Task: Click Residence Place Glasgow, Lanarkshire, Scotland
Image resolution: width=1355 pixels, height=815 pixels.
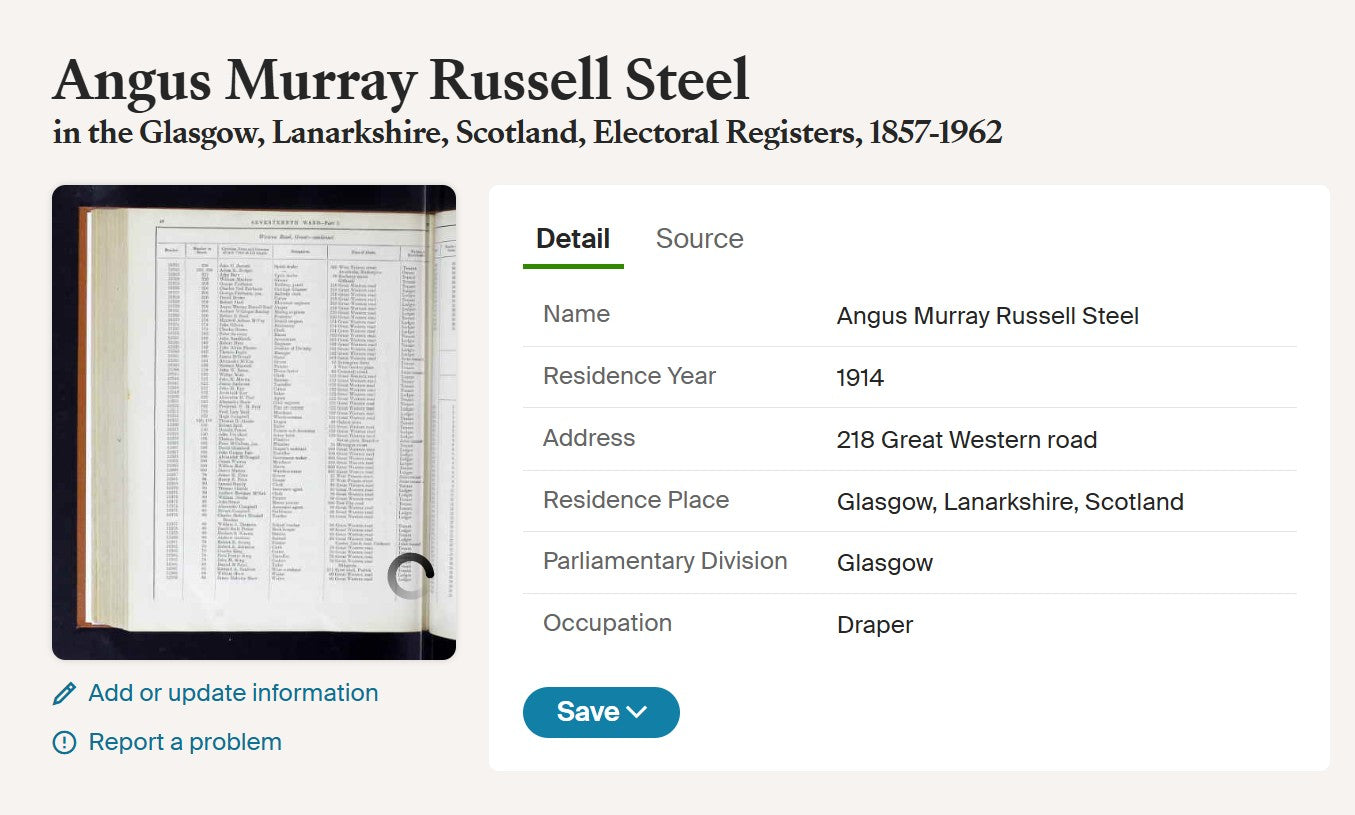Action: coord(1010,502)
